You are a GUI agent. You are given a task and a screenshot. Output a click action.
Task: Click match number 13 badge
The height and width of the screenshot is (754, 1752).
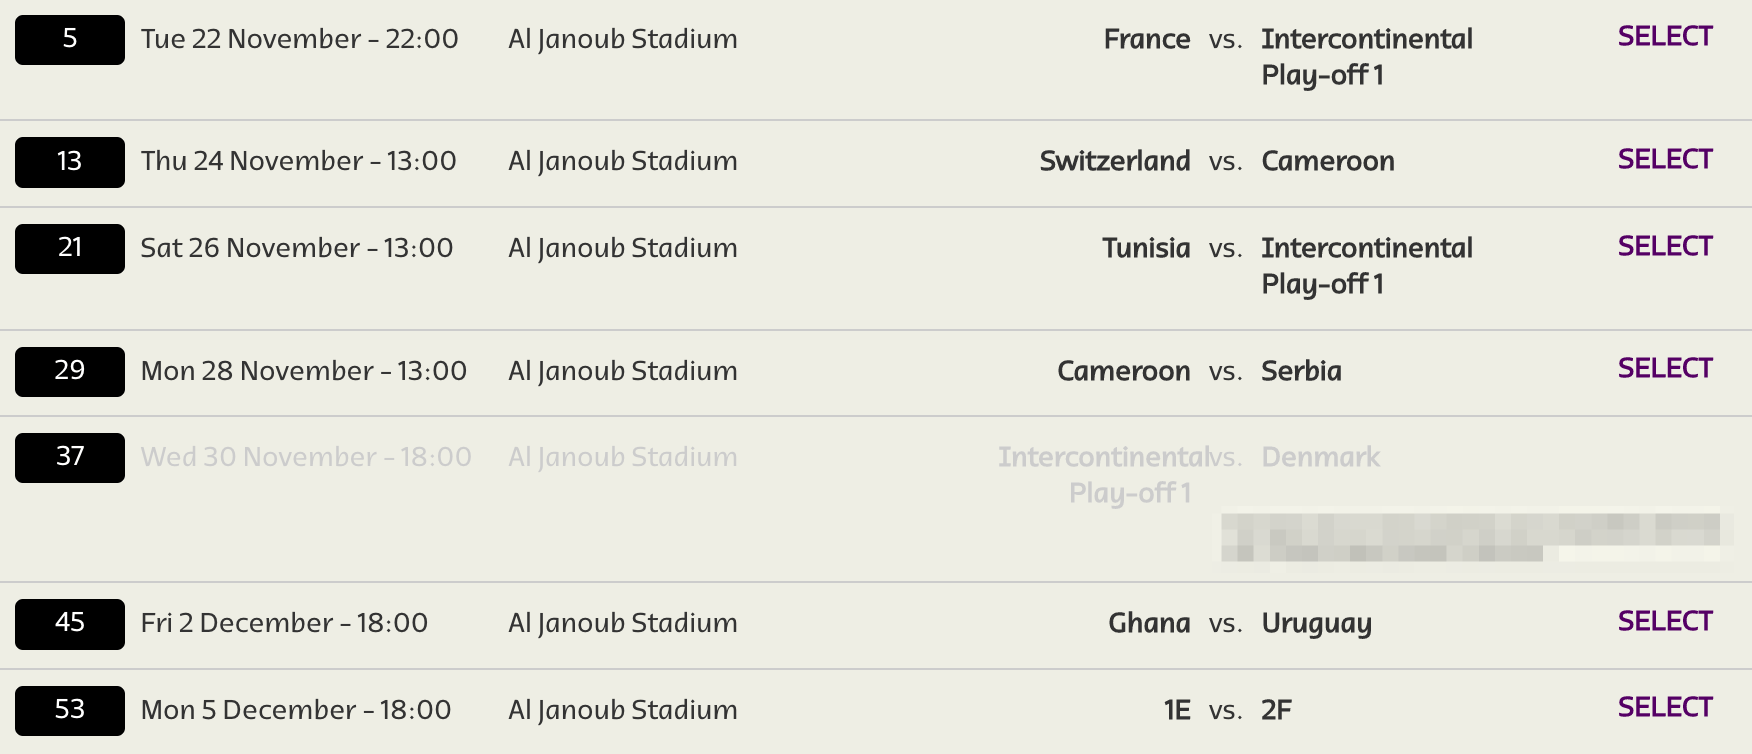(x=70, y=162)
